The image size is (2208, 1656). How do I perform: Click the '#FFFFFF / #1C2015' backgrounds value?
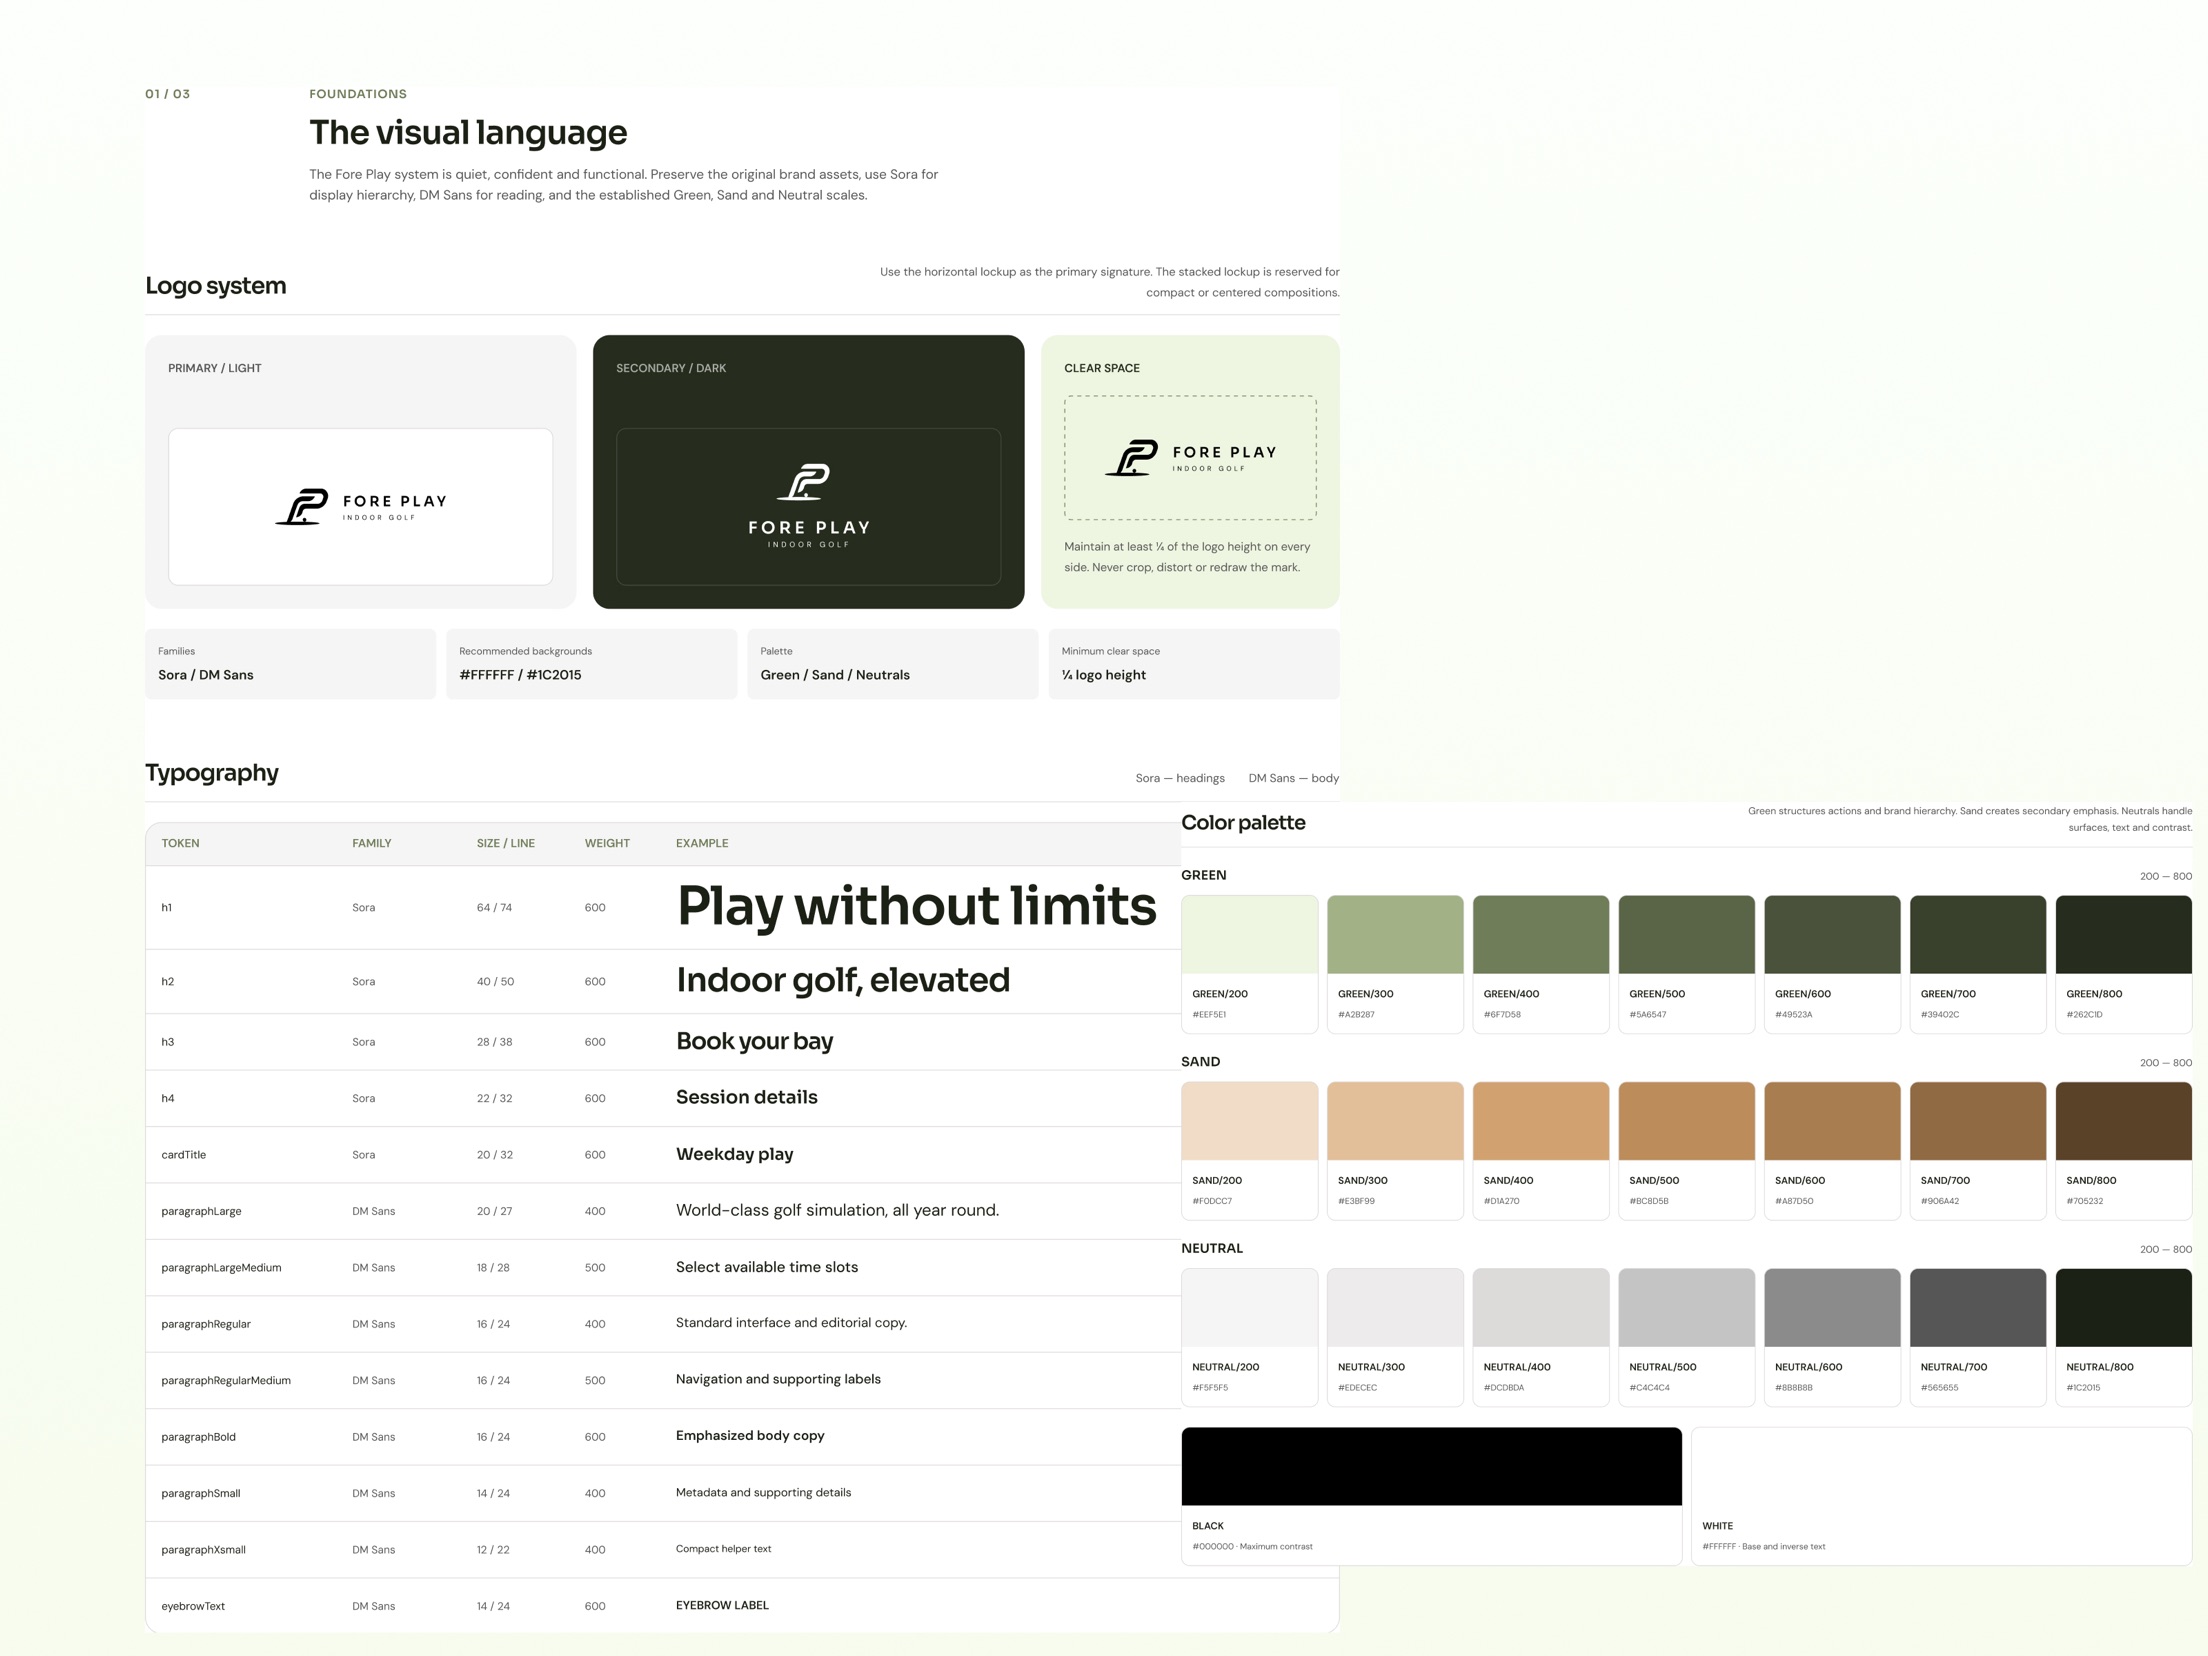click(x=520, y=675)
